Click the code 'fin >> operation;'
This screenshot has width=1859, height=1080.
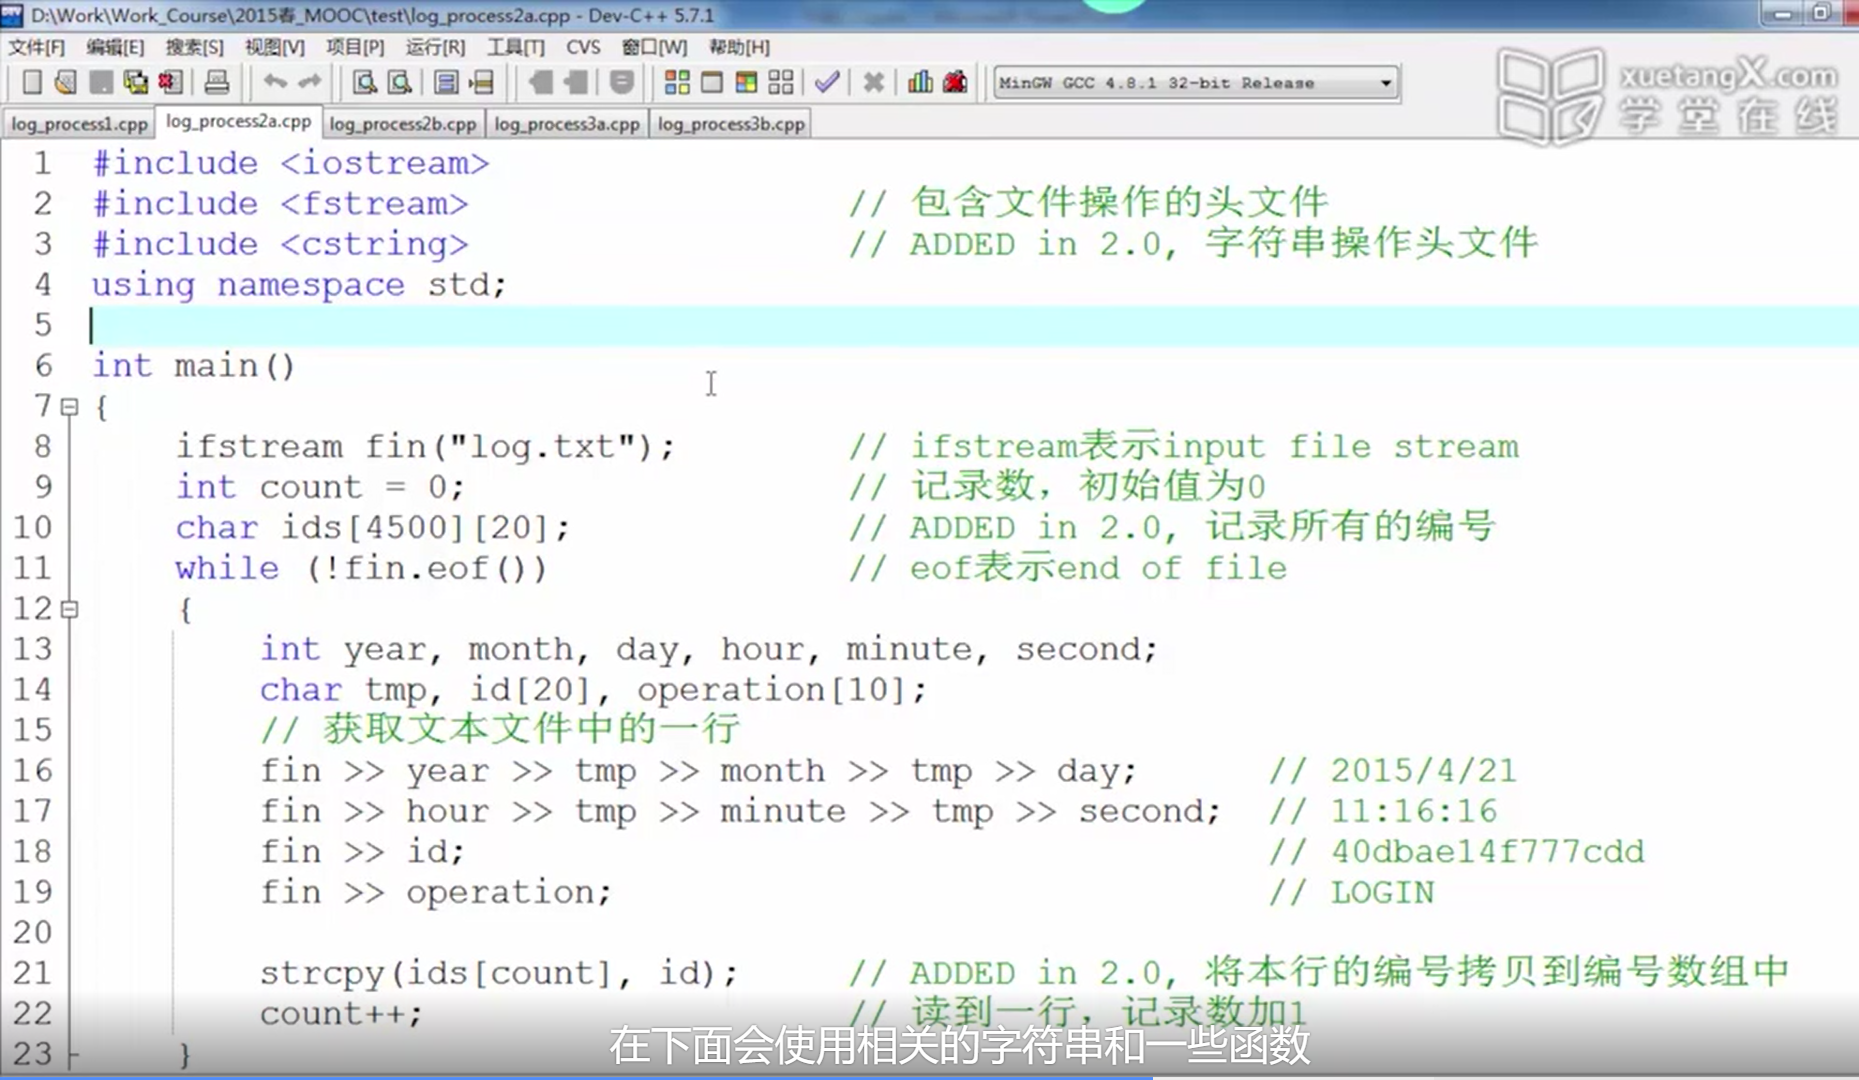436,892
